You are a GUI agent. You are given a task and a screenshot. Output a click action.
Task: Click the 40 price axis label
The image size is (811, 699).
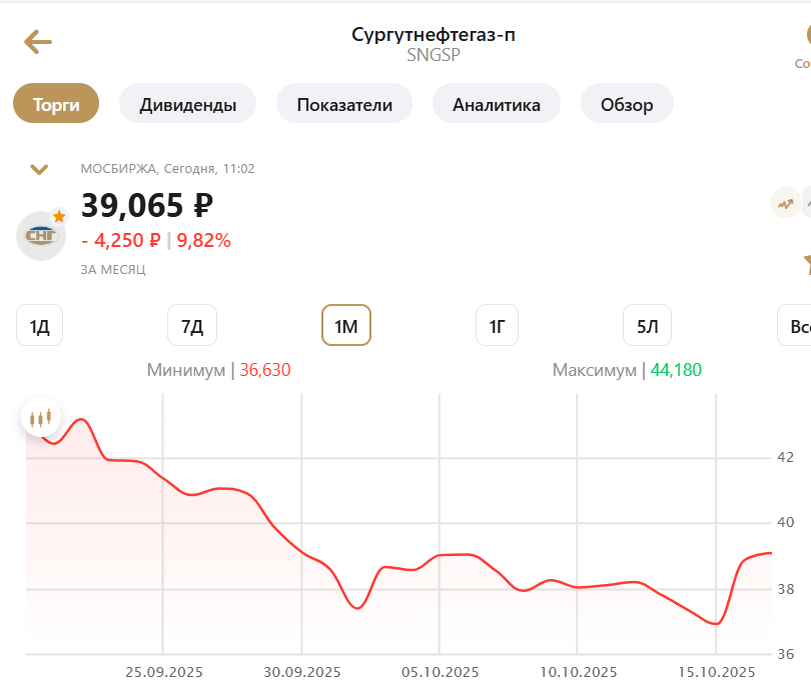coord(786,522)
